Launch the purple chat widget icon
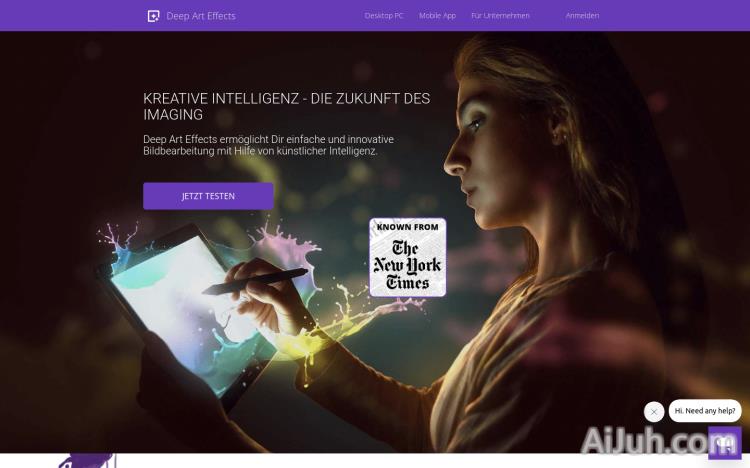 click(725, 444)
